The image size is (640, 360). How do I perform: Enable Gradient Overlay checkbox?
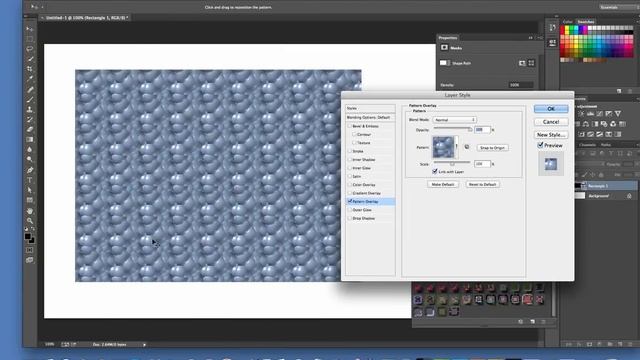pyautogui.click(x=350, y=193)
